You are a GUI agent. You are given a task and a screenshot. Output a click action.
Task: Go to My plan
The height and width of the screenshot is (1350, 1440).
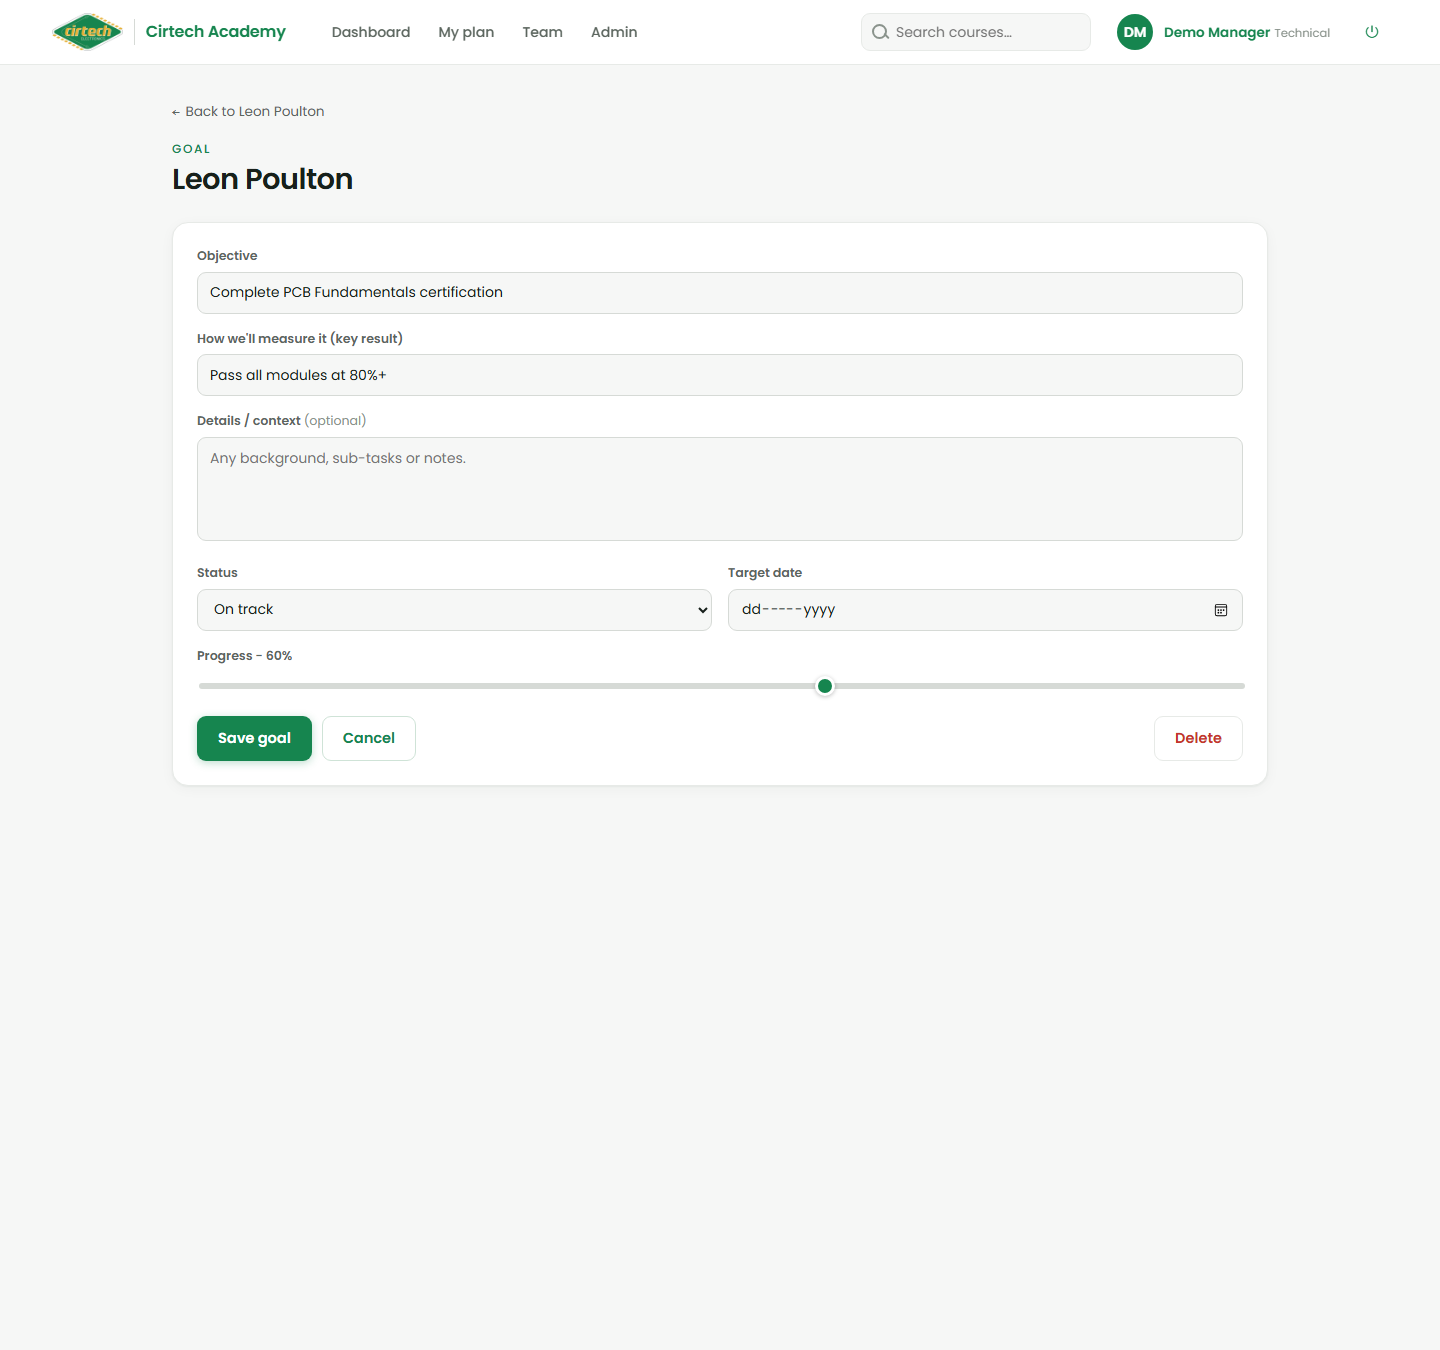click(466, 32)
